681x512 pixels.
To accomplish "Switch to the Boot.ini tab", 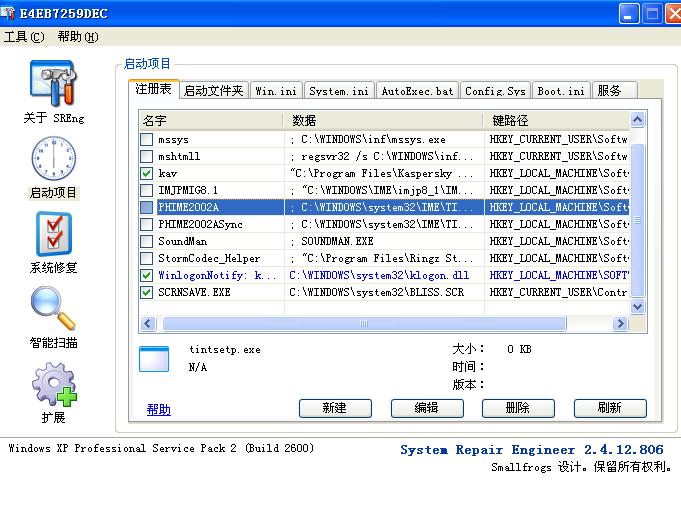I will (x=561, y=91).
